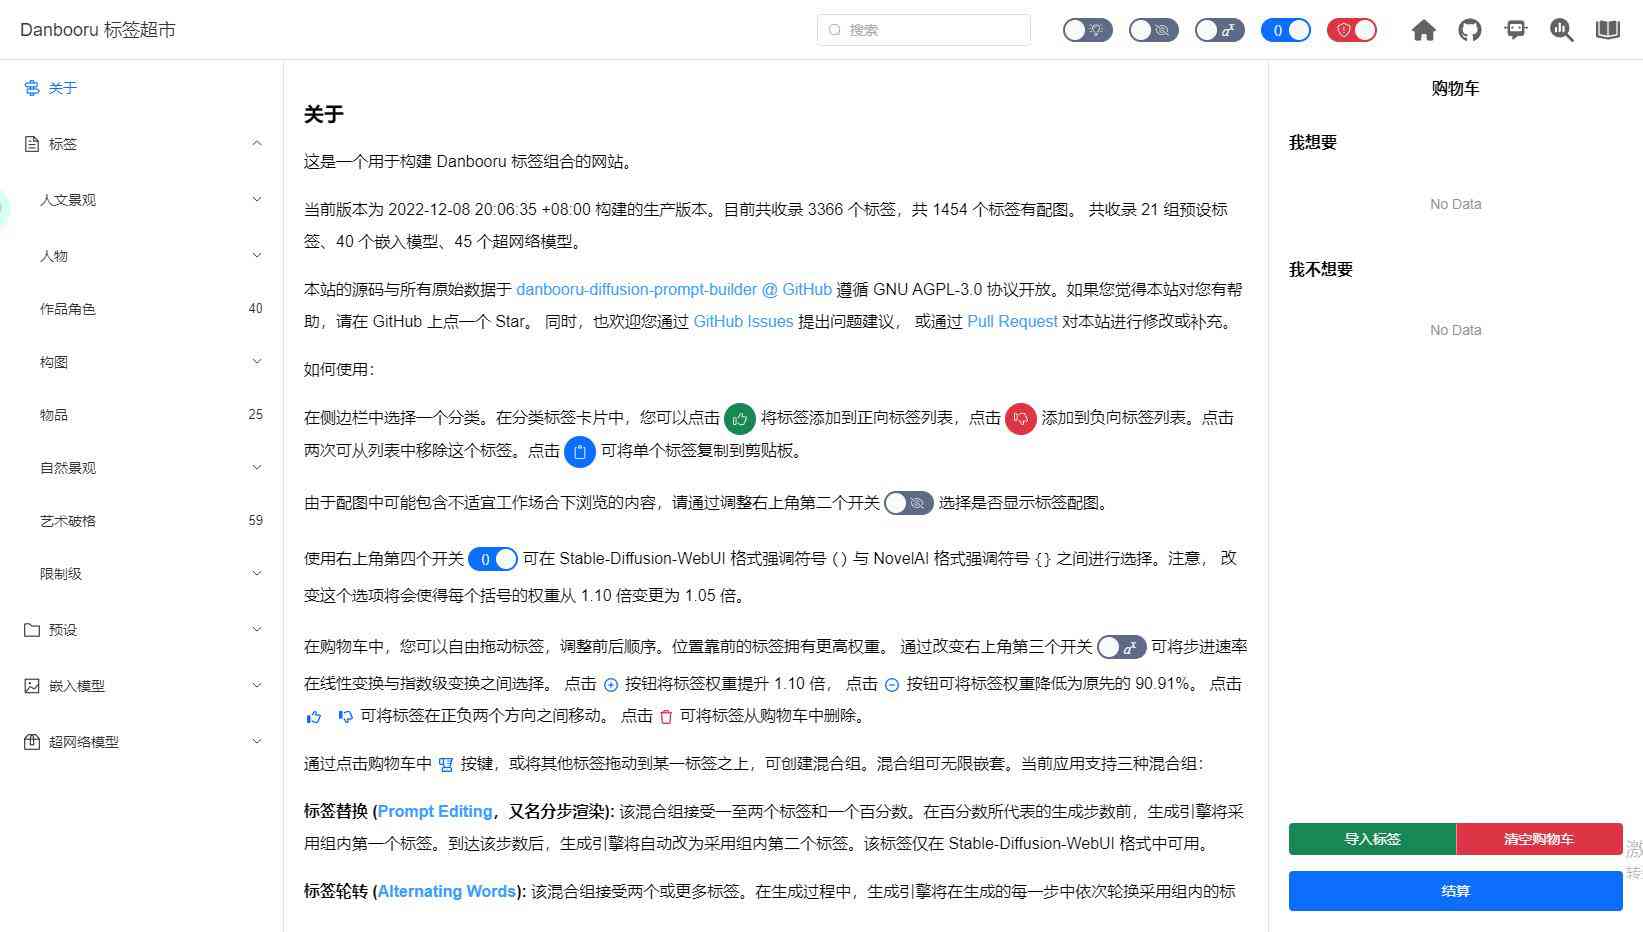Open the chat bot icon in header
Image resolution: width=1643 pixels, height=932 pixels.
pyautogui.click(x=1516, y=30)
